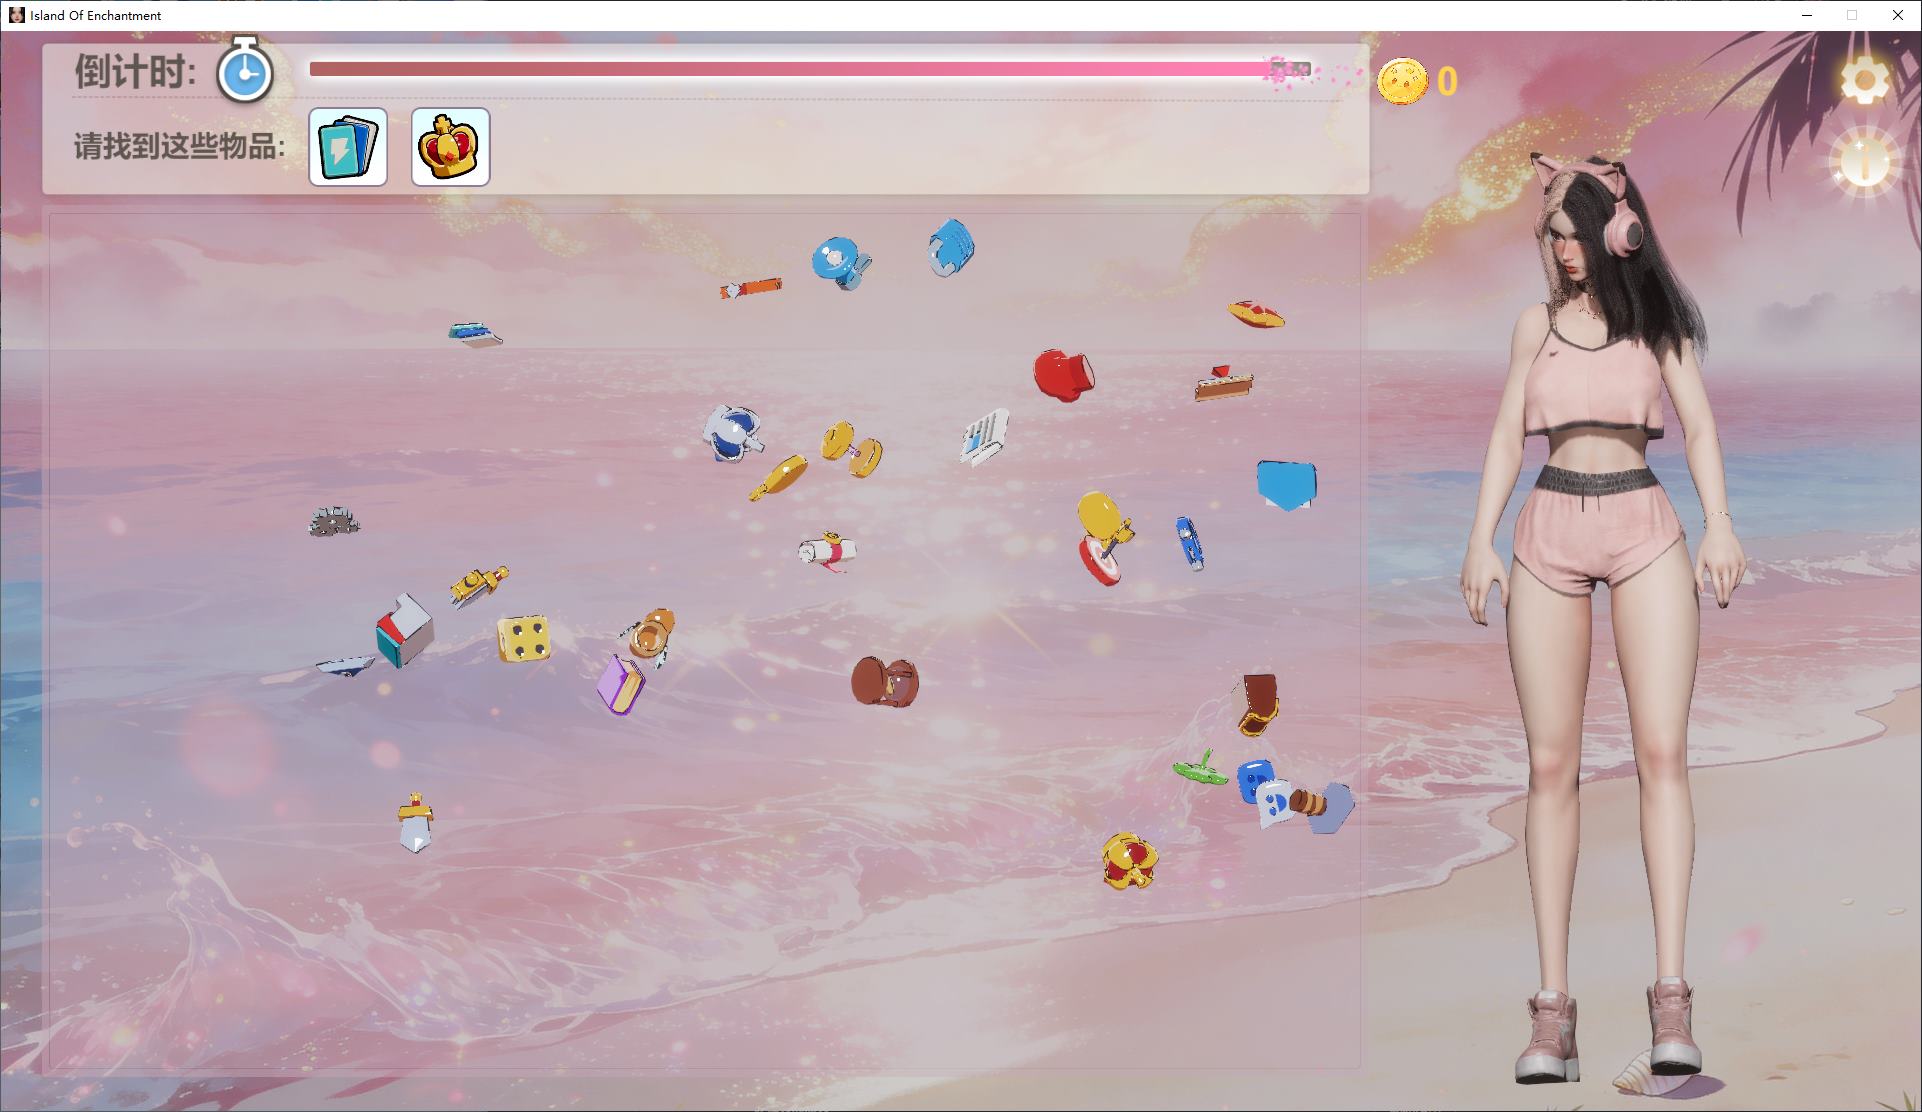
Task: Pick the green spinning top
Action: point(1199,770)
